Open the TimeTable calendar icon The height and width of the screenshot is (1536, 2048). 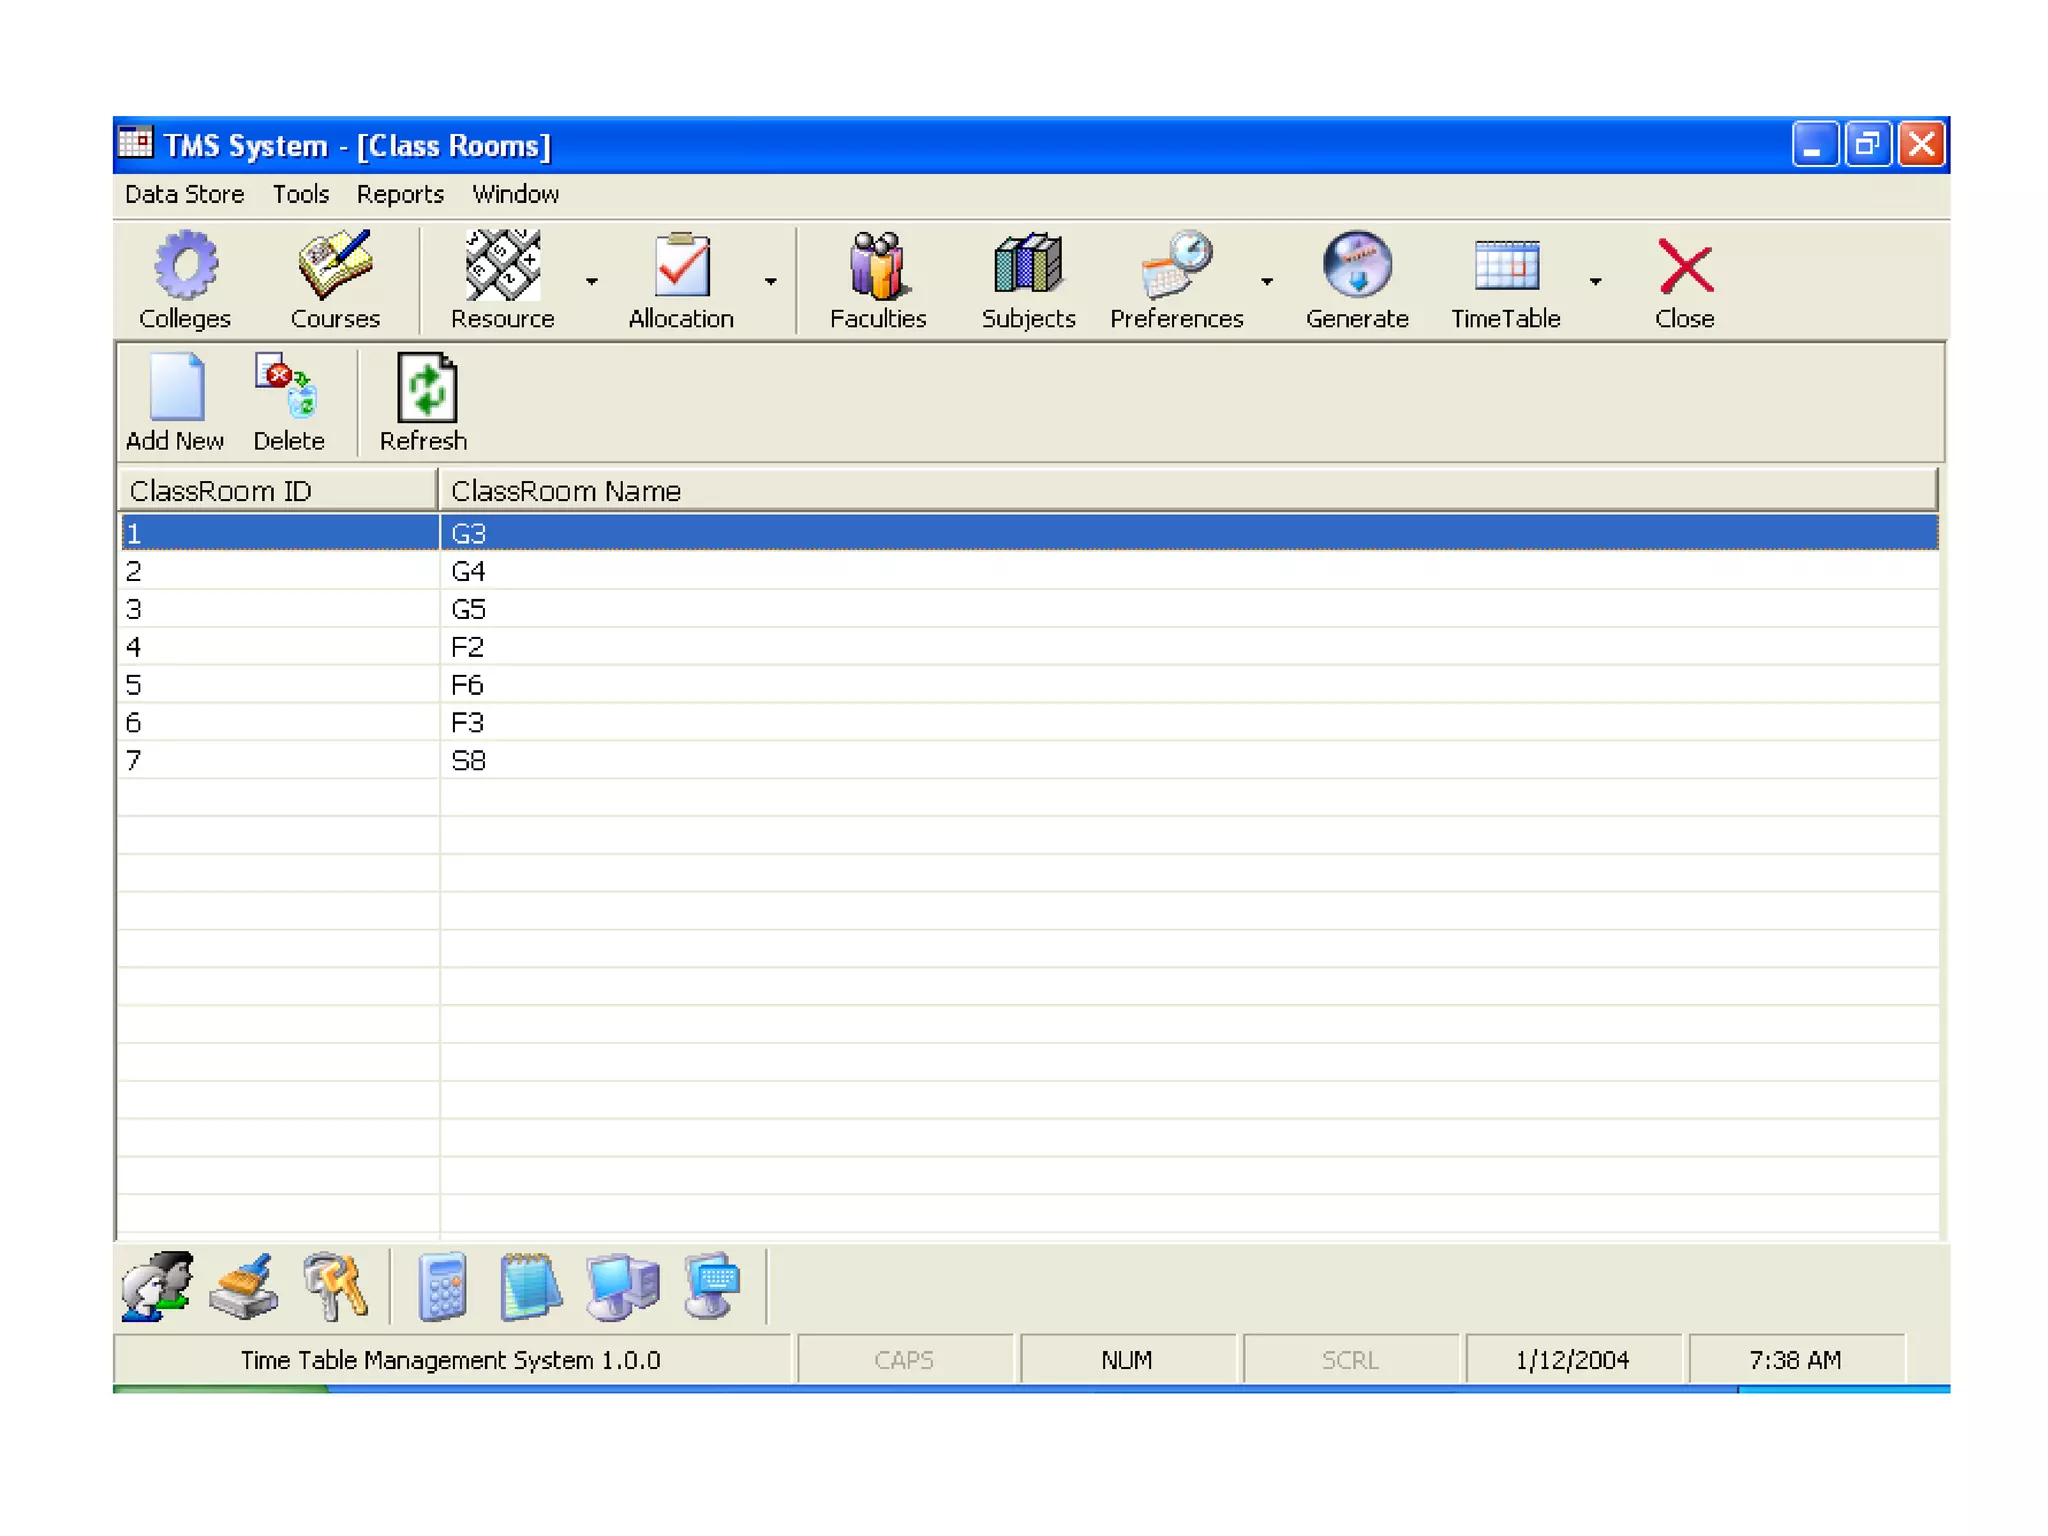click(1507, 265)
